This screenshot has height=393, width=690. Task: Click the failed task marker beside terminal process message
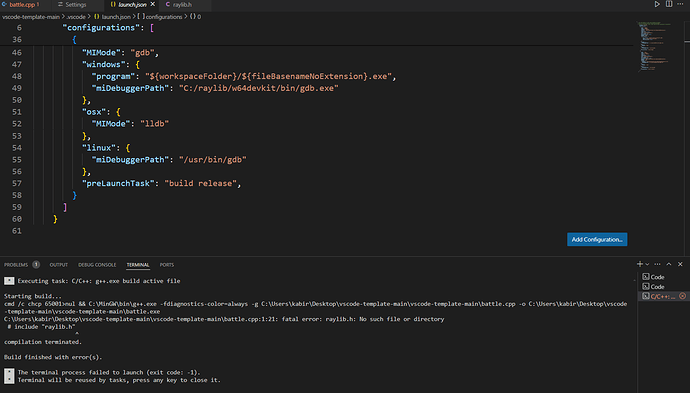(9, 376)
